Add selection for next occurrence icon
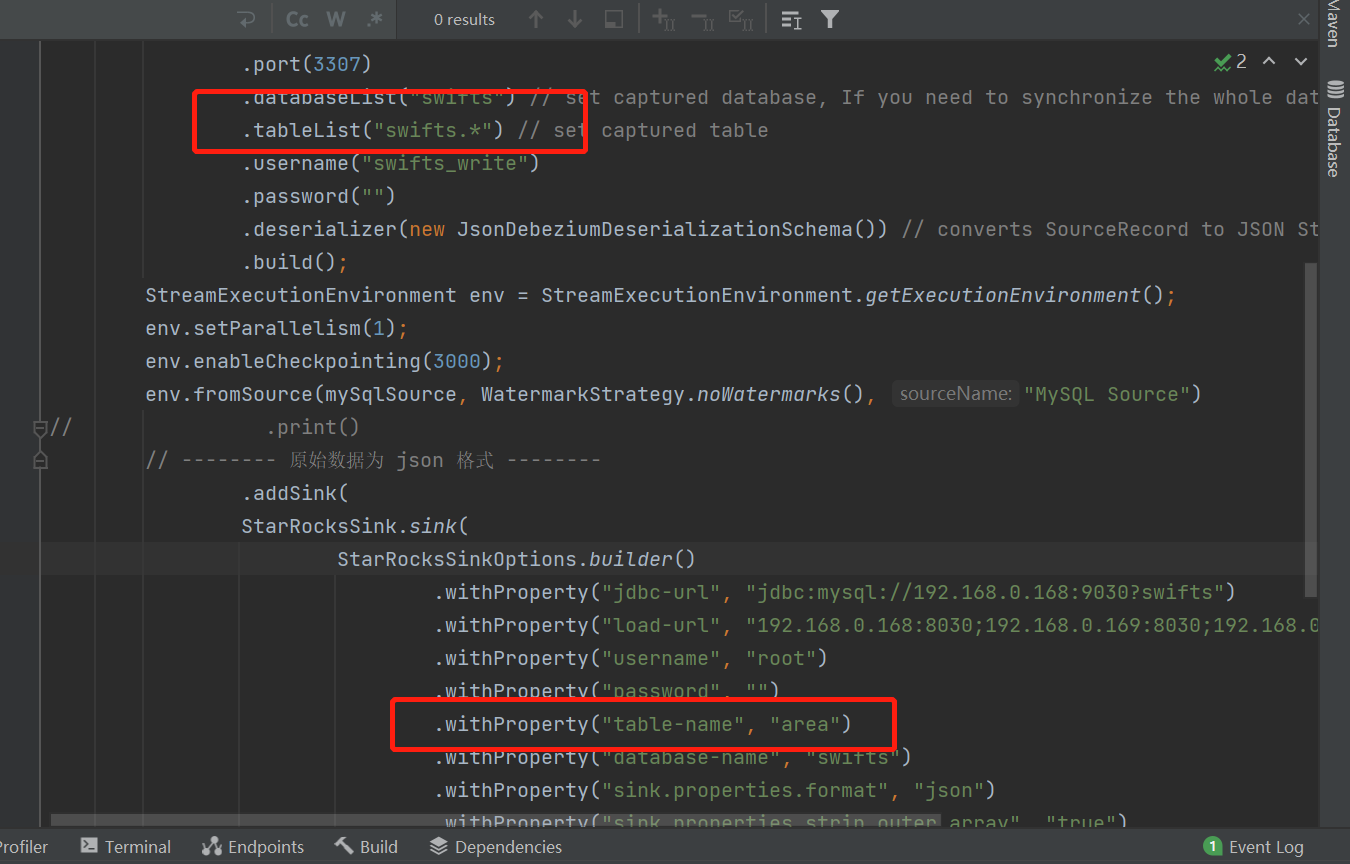Viewport: 1350px width, 864px height. tap(664, 19)
